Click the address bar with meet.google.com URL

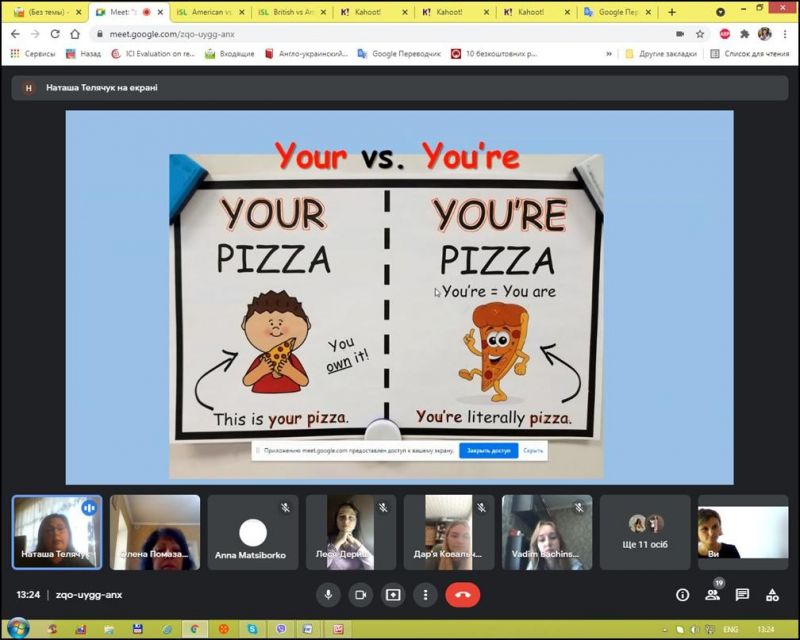383,34
